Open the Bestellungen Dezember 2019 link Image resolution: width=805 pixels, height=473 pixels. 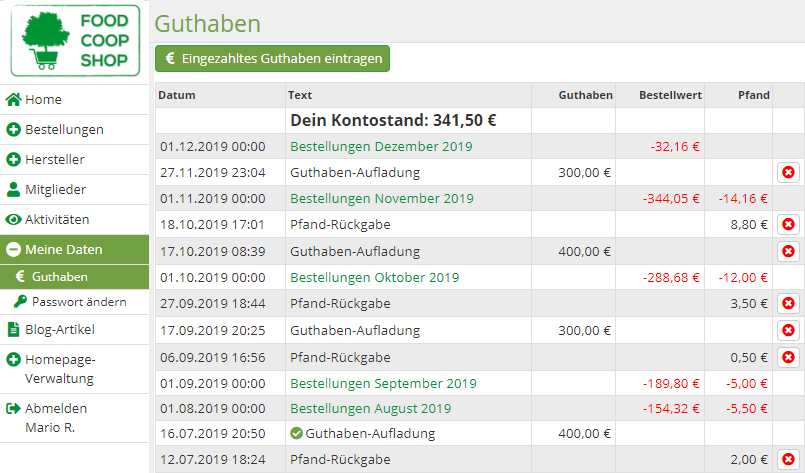pyautogui.click(x=381, y=146)
